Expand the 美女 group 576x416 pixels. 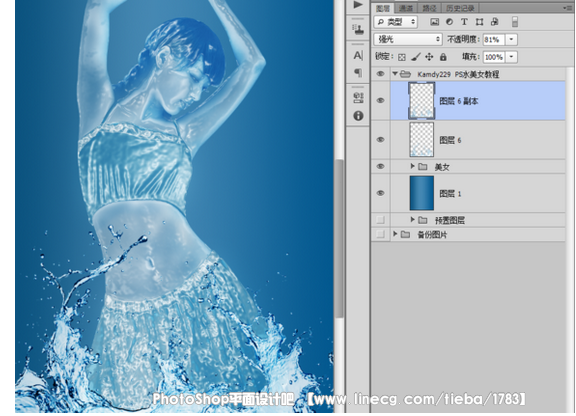click(413, 166)
